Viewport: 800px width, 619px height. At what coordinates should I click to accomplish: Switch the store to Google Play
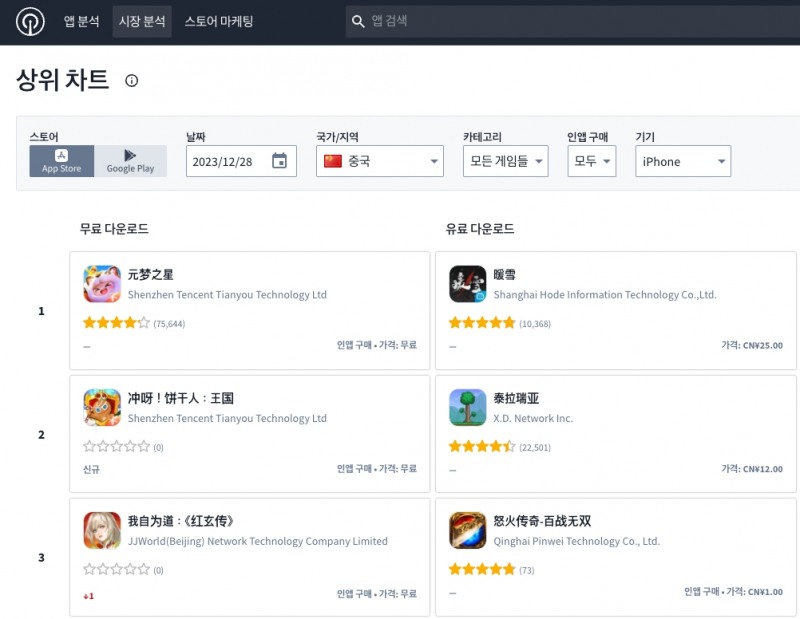[132, 161]
